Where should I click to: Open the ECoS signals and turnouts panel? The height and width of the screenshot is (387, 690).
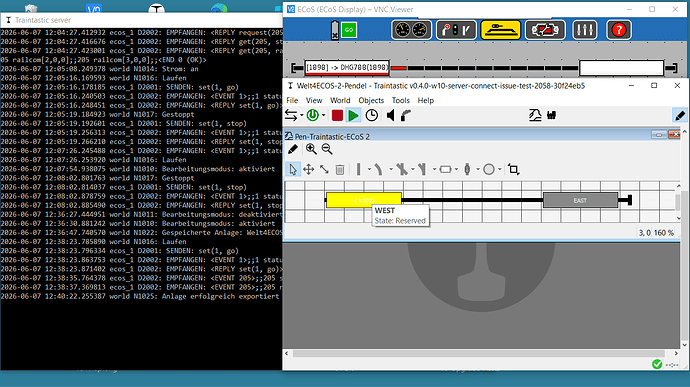(456, 30)
